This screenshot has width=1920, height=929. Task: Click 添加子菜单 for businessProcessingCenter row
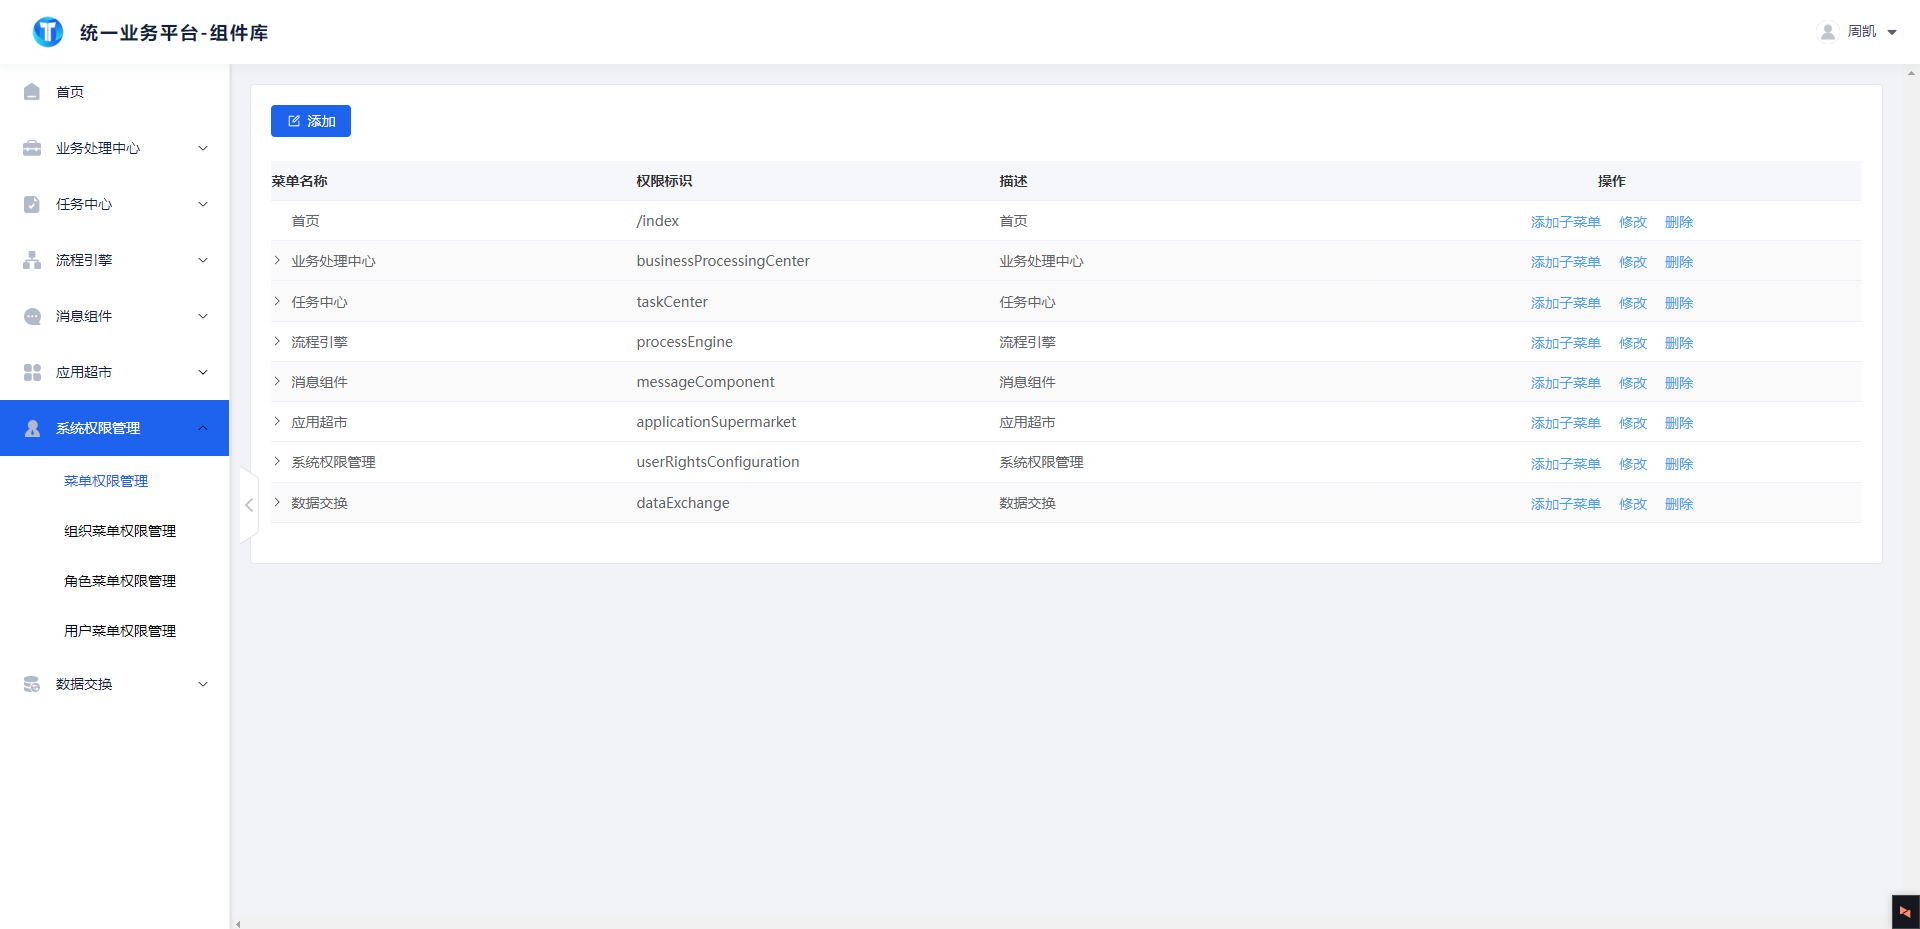click(1566, 262)
